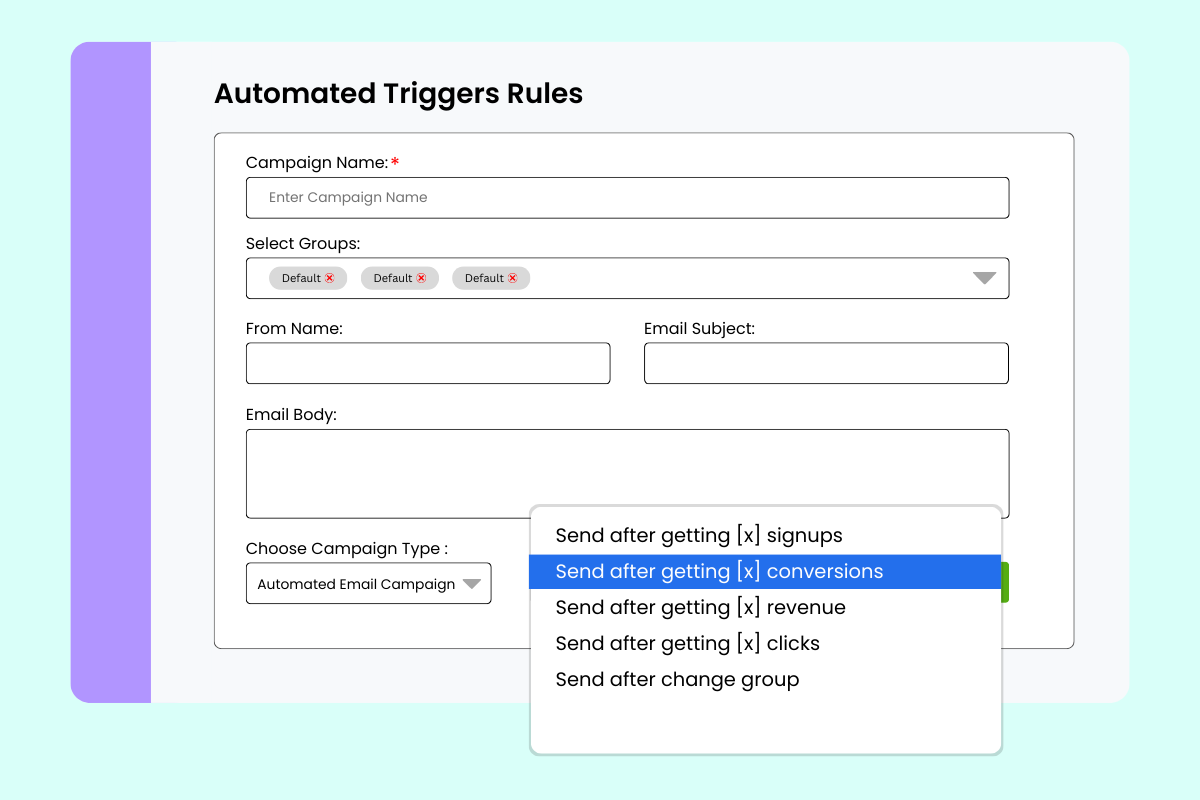Select the third Default group tag label
Screen dimensions: 1200x800
(x=484, y=278)
